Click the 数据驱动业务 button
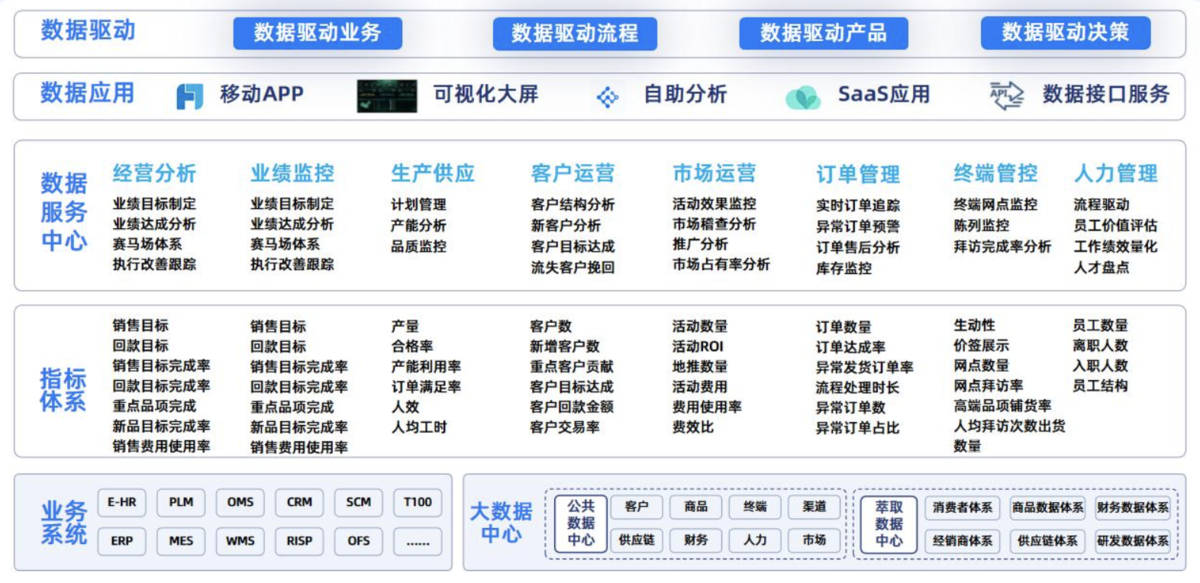Viewport: 1200px width, 583px height. (x=318, y=33)
